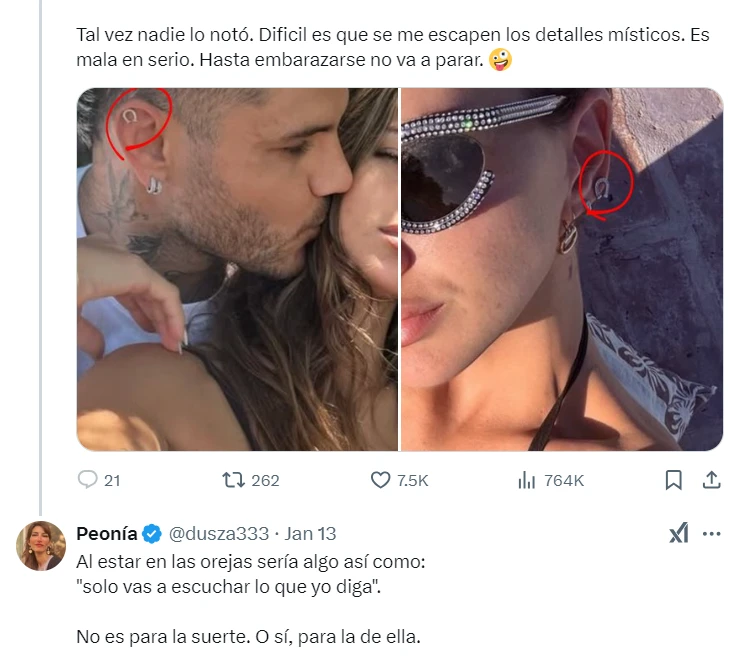This screenshot has width=732, height=657.
Task: Click the Jan 13 timestamp
Action: pos(310,533)
